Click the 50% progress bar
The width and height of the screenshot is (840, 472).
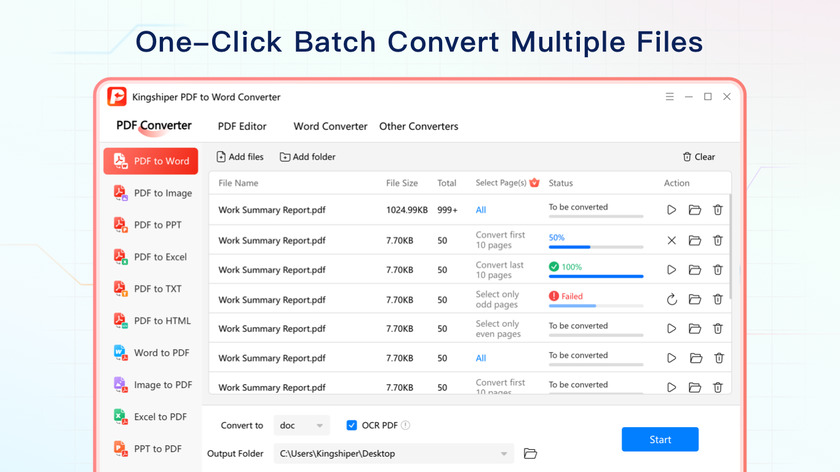click(596, 247)
